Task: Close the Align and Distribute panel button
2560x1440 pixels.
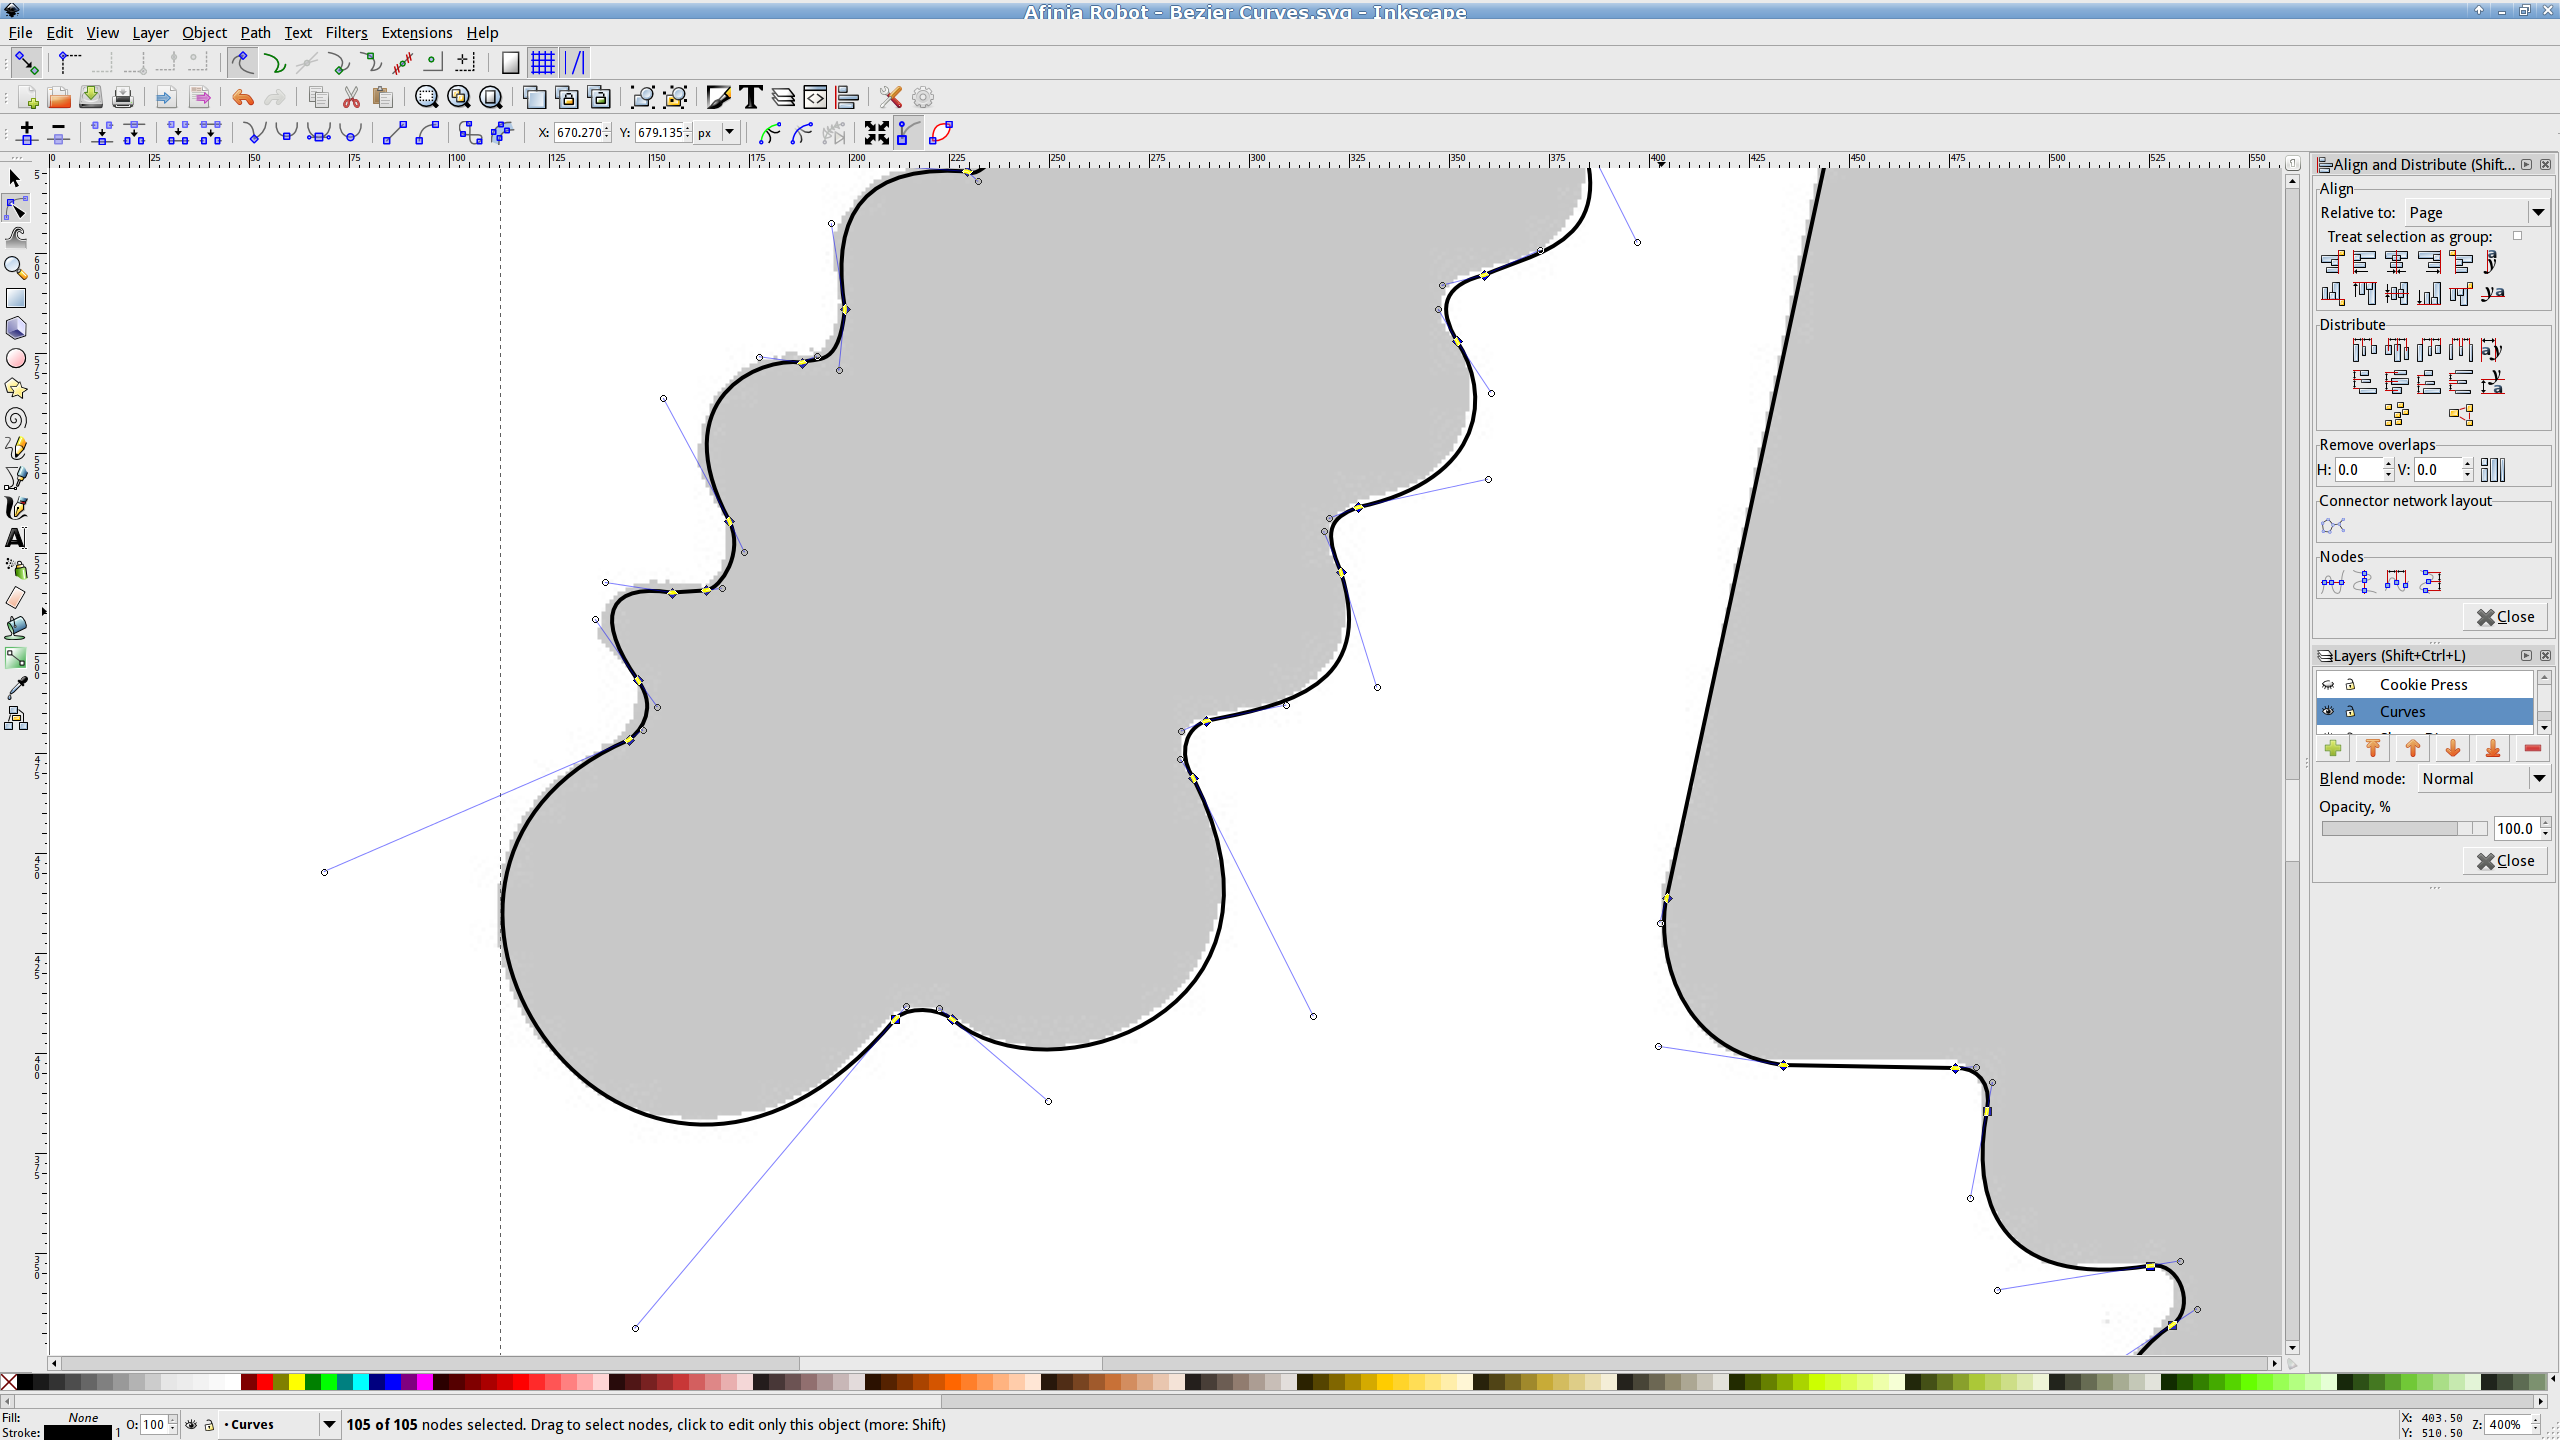Action: click(2505, 617)
